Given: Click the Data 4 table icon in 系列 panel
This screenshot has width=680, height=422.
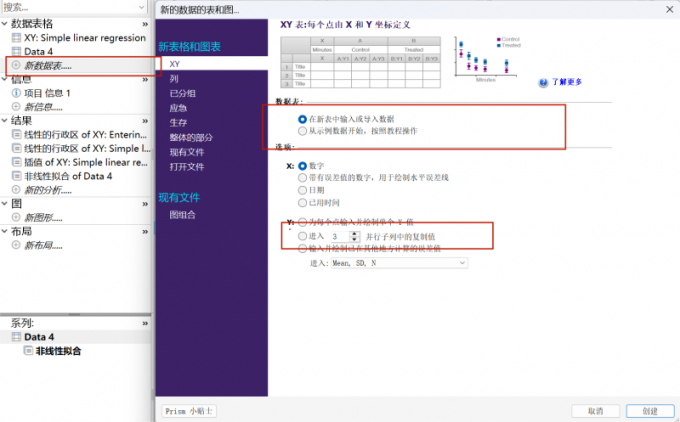Looking at the screenshot, I should (x=16, y=337).
